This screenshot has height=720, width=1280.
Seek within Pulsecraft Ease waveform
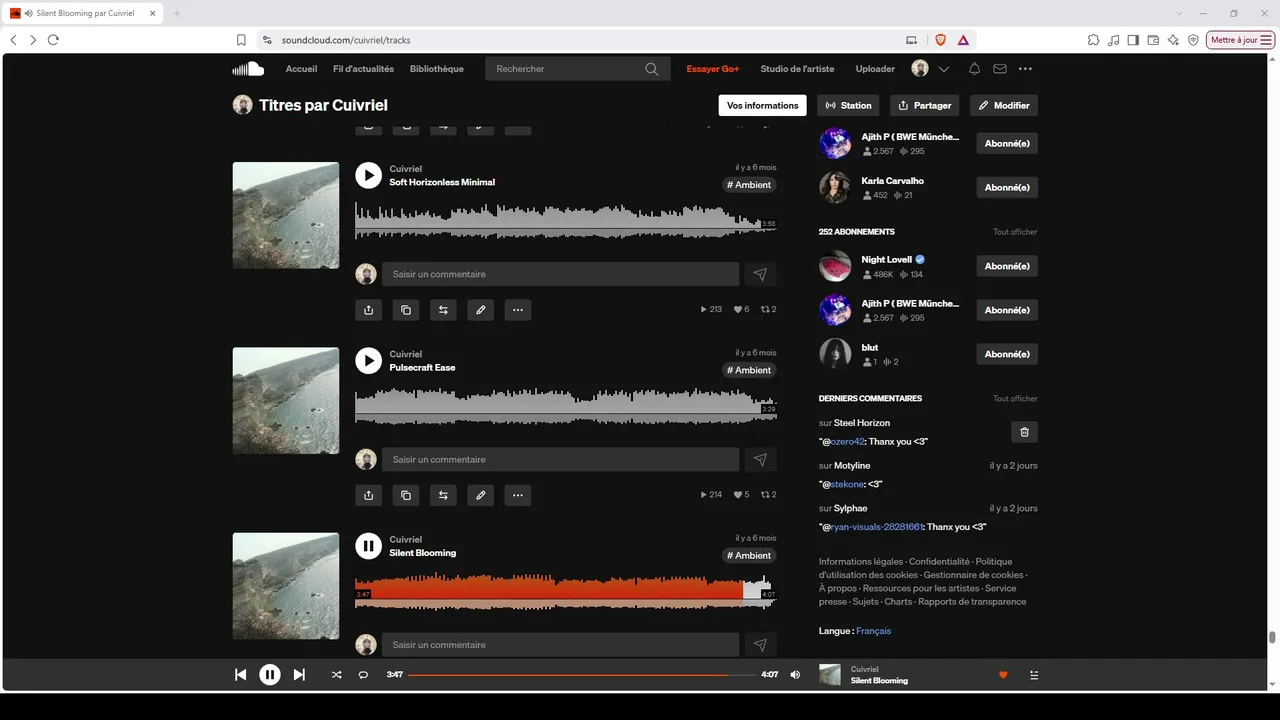pos(565,405)
